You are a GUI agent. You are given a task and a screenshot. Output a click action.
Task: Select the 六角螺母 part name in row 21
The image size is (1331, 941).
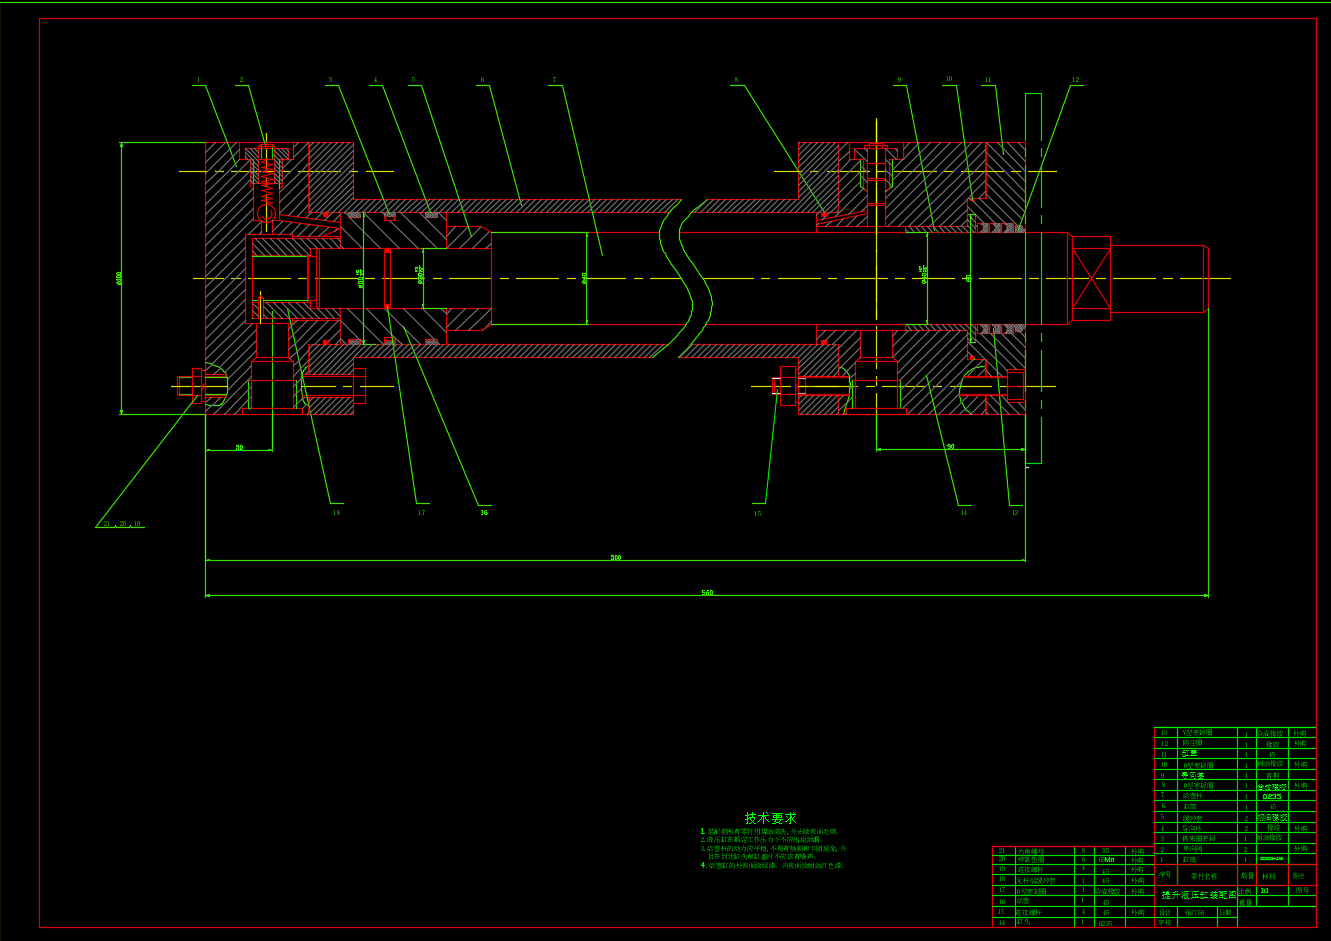(1029, 850)
